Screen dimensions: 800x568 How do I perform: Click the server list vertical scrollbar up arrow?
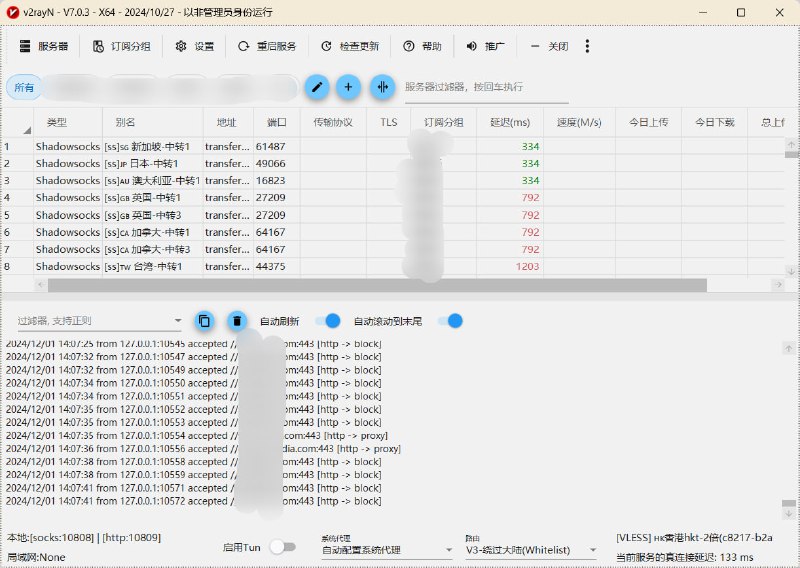(x=791, y=144)
